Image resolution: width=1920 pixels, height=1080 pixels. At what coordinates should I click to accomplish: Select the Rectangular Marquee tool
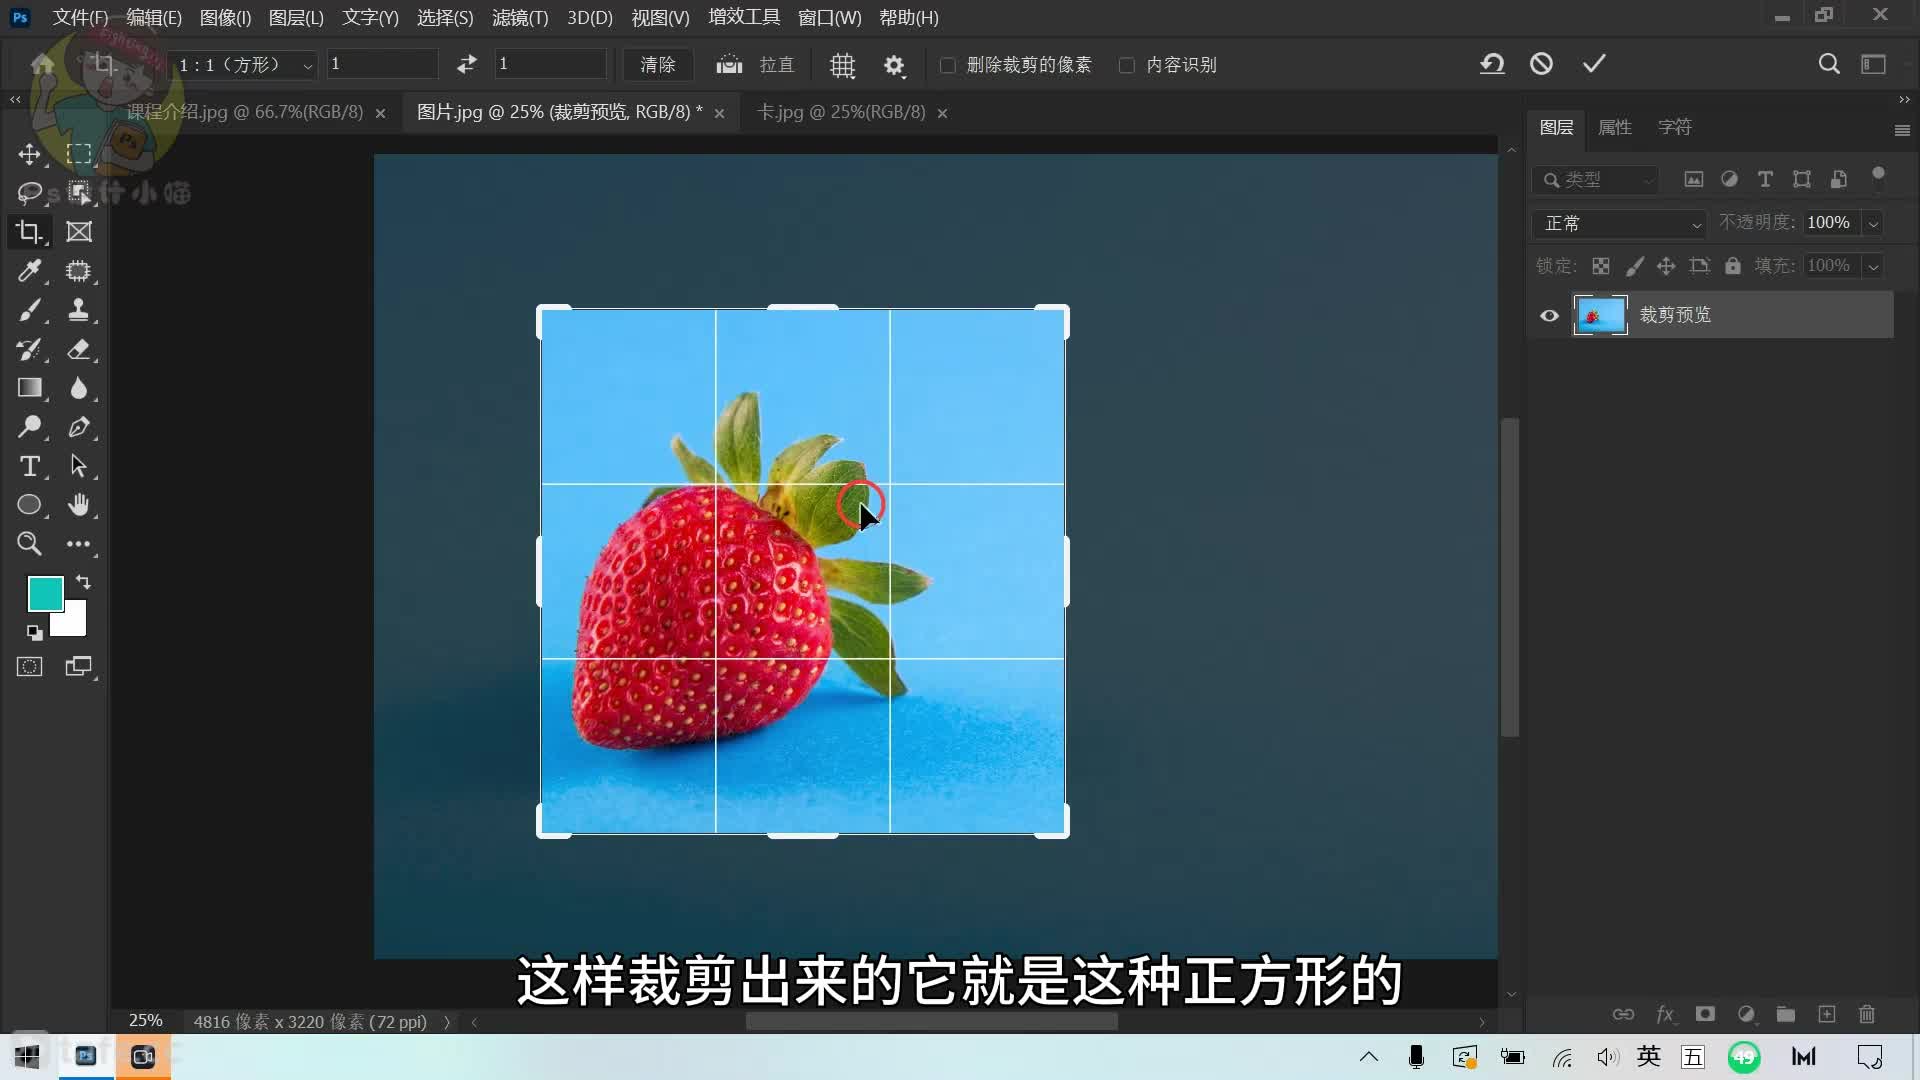pyautogui.click(x=78, y=154)
